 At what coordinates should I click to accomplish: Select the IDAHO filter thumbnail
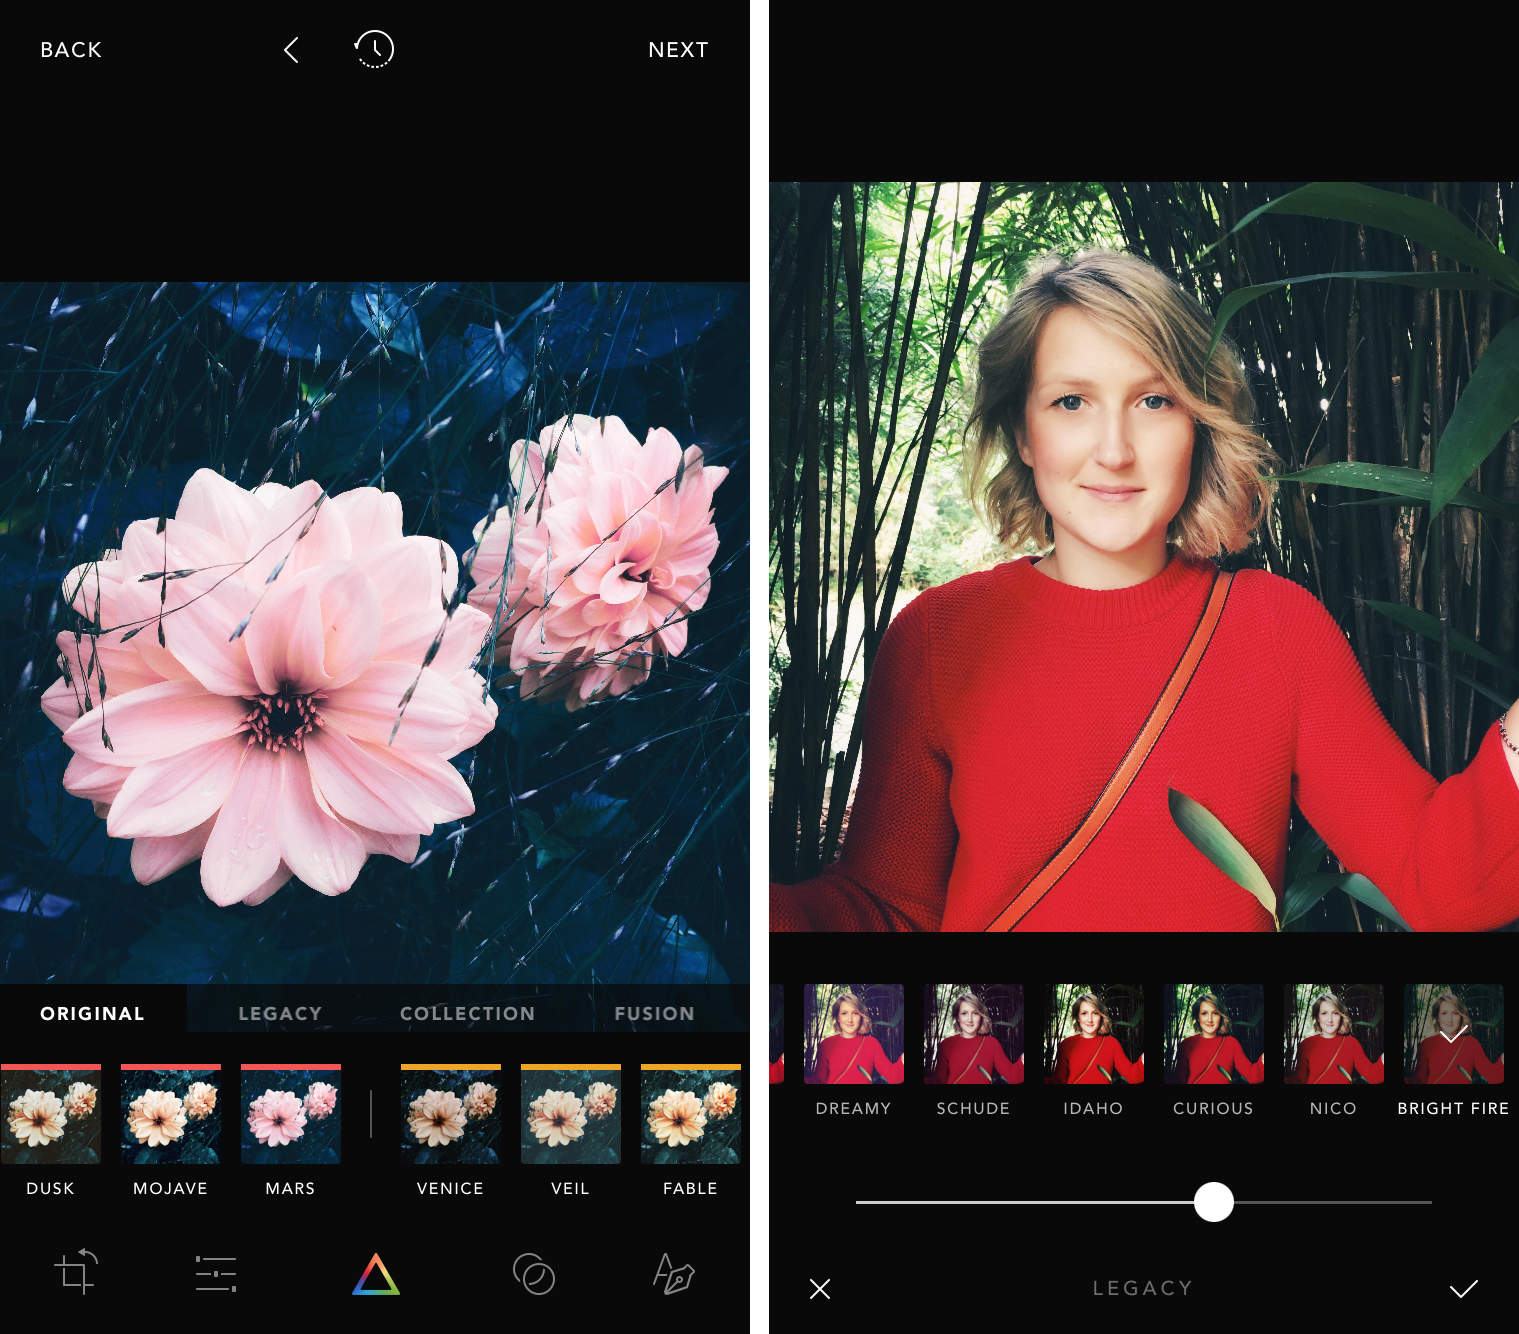point(1094,1034)
